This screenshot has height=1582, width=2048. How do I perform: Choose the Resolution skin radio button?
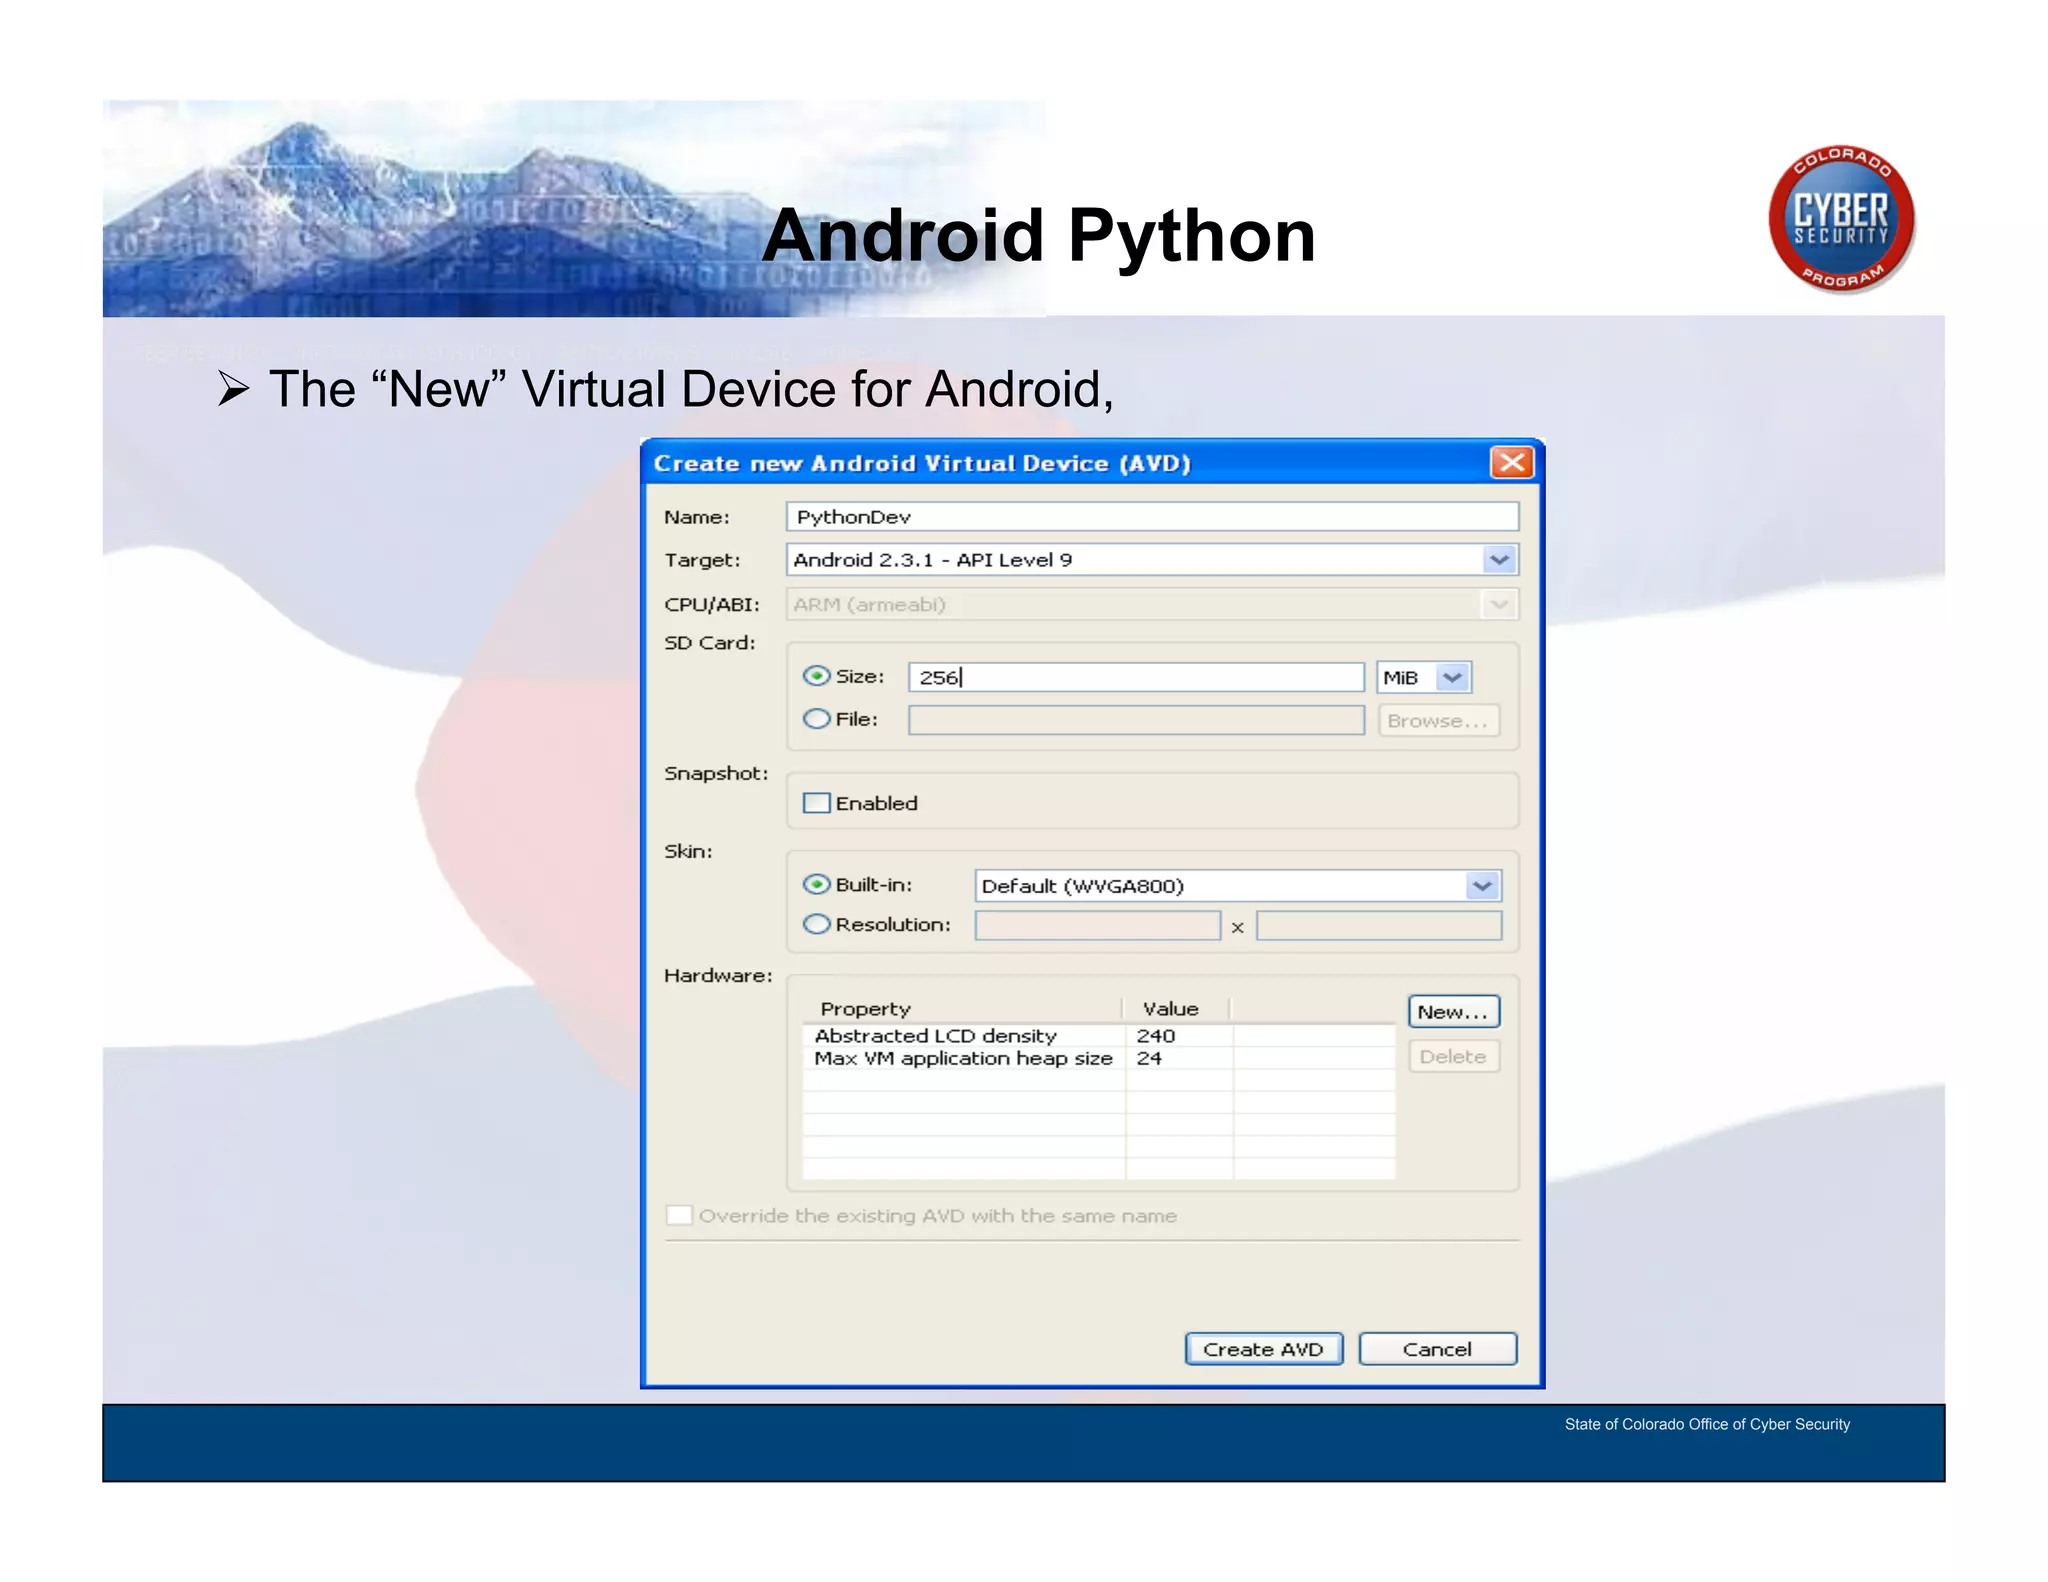point(817,924)
